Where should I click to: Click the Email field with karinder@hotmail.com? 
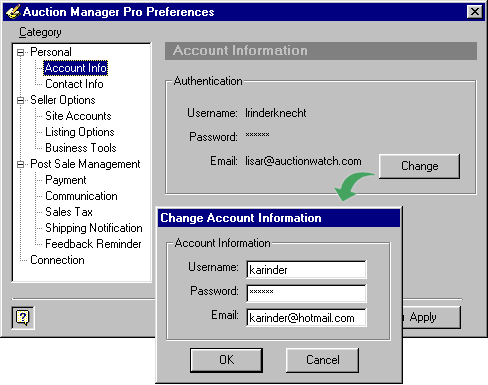pos(306,318)
